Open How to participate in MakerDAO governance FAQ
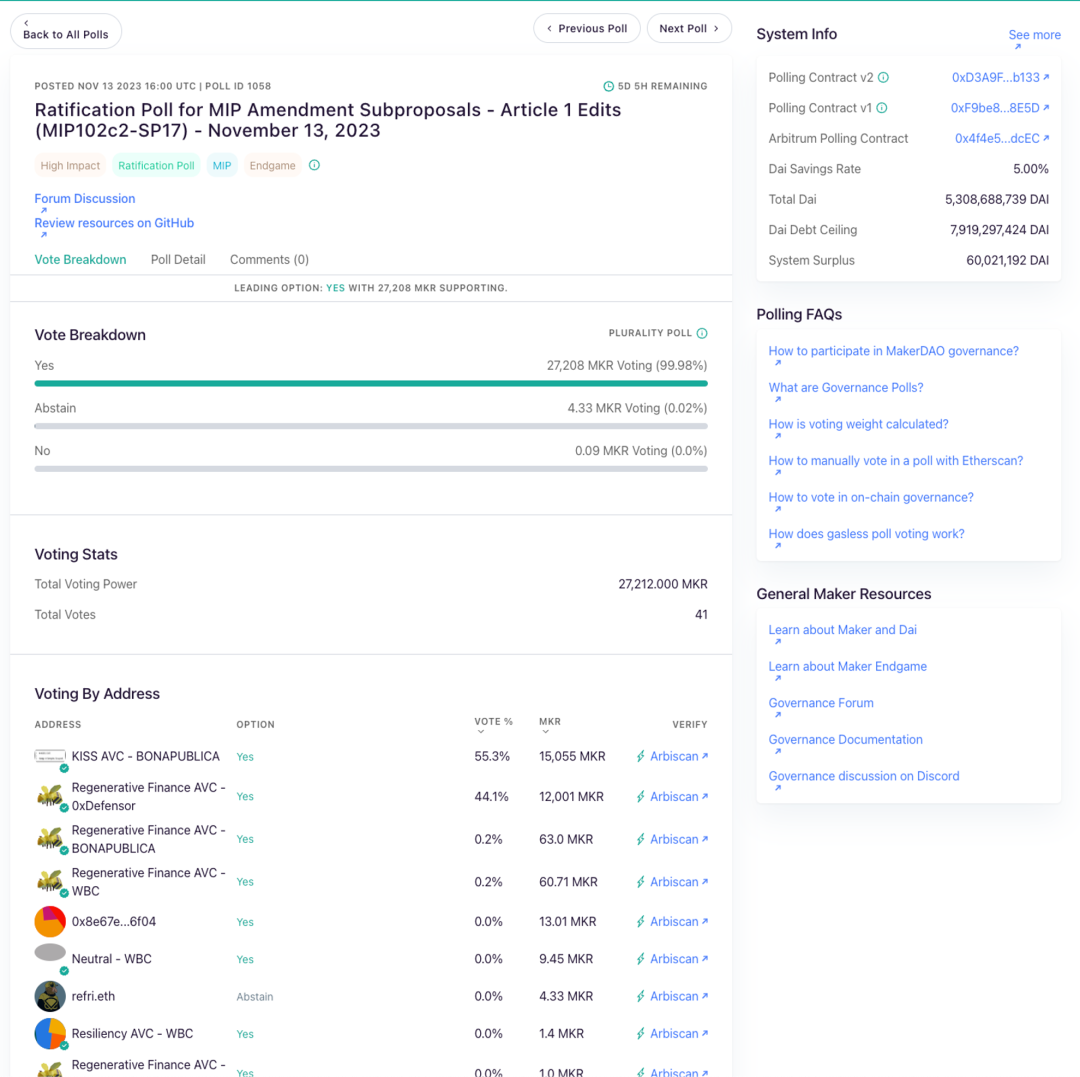 (x=893, y=351)
